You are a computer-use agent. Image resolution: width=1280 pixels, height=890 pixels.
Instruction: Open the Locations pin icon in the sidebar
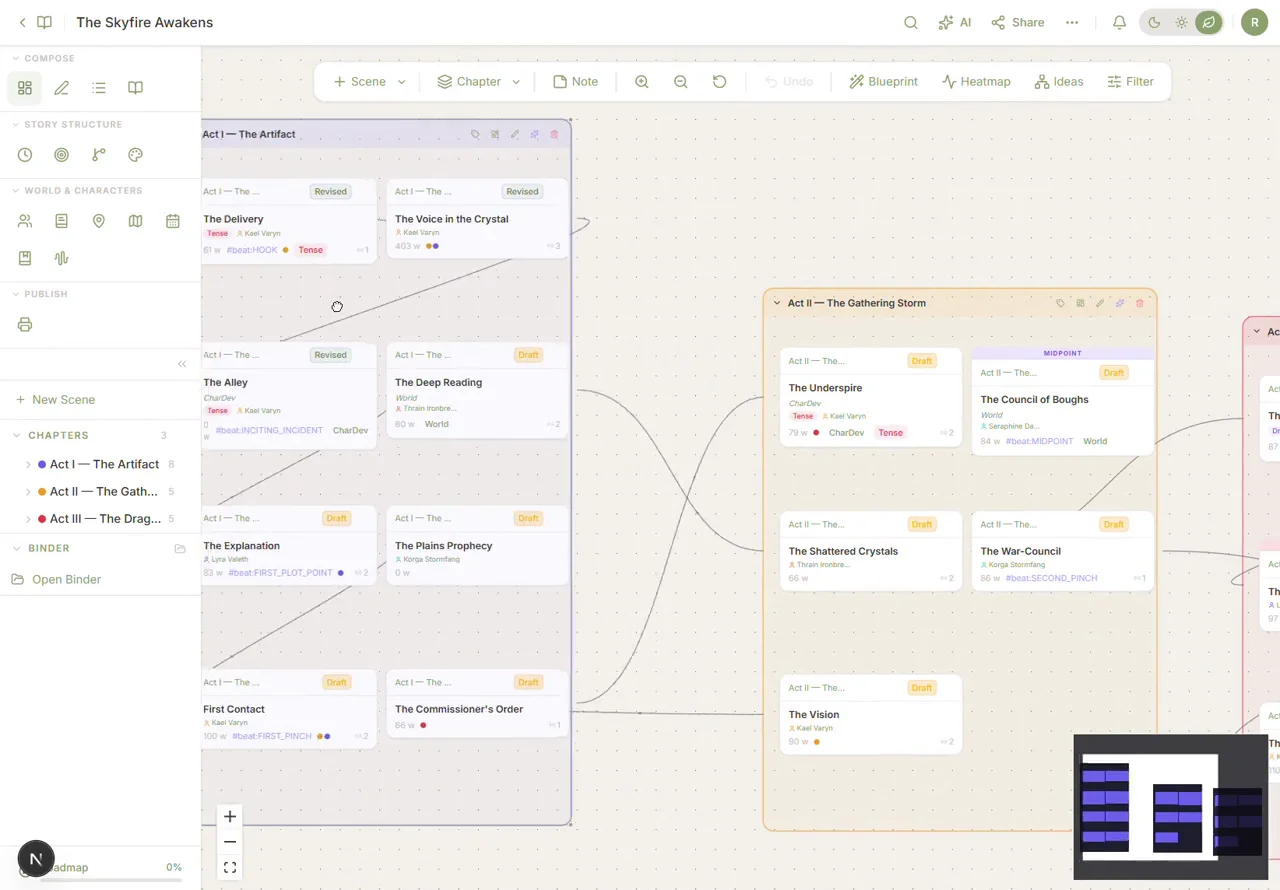[98, 221]
